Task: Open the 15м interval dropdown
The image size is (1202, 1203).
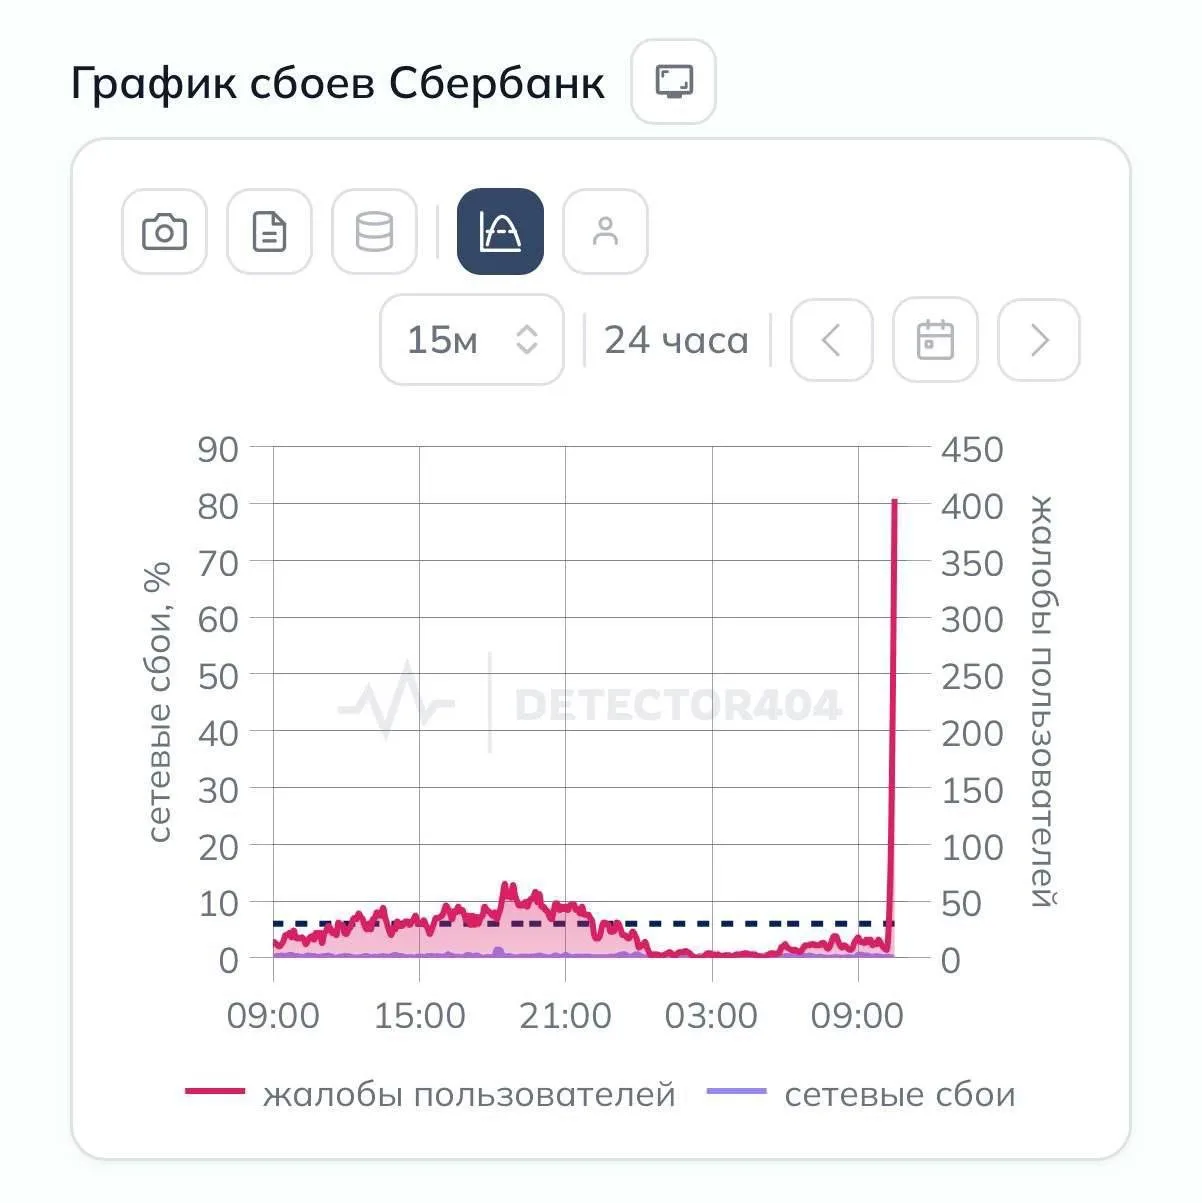Action: 471,340
